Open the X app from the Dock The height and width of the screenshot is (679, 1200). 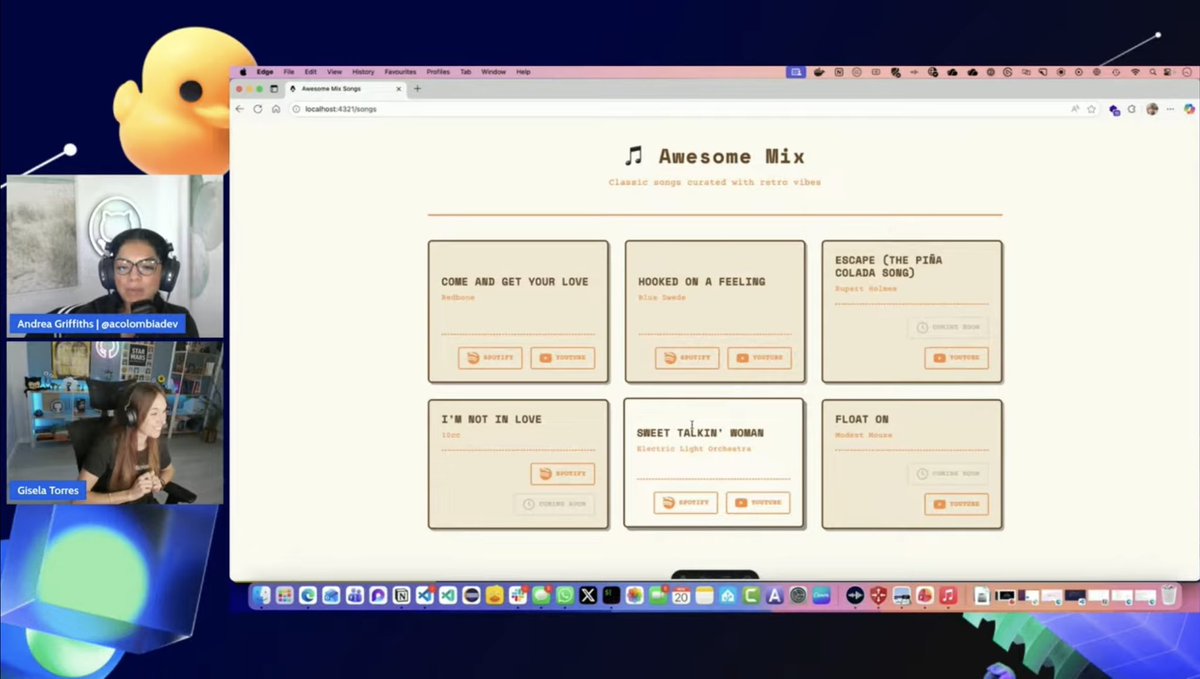coord(588,595)
